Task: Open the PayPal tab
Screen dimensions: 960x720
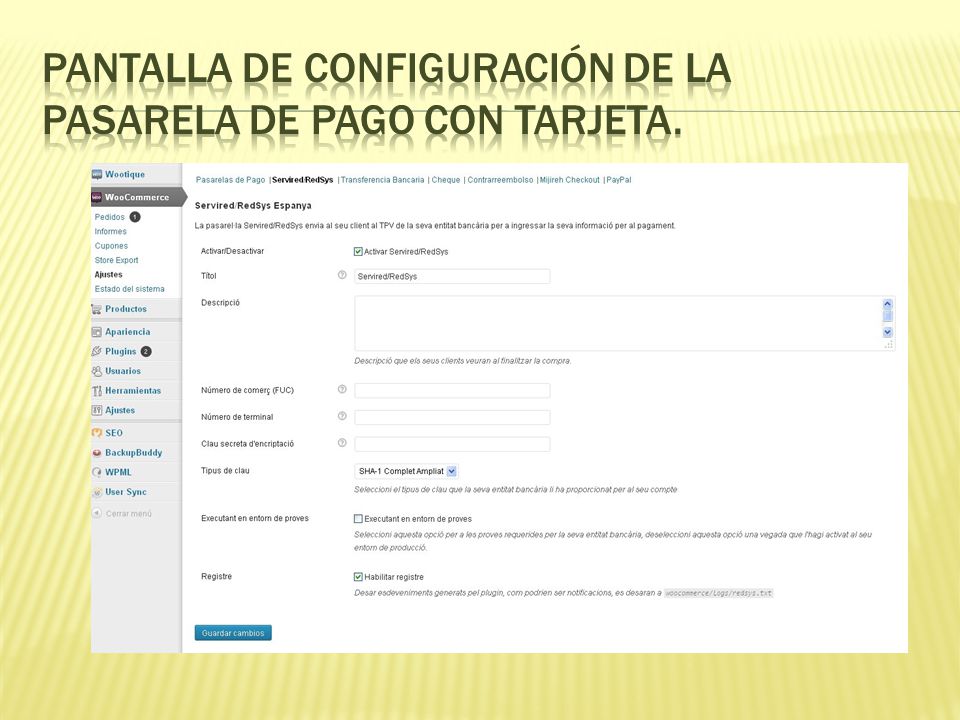Action: (x=618, y=180)
